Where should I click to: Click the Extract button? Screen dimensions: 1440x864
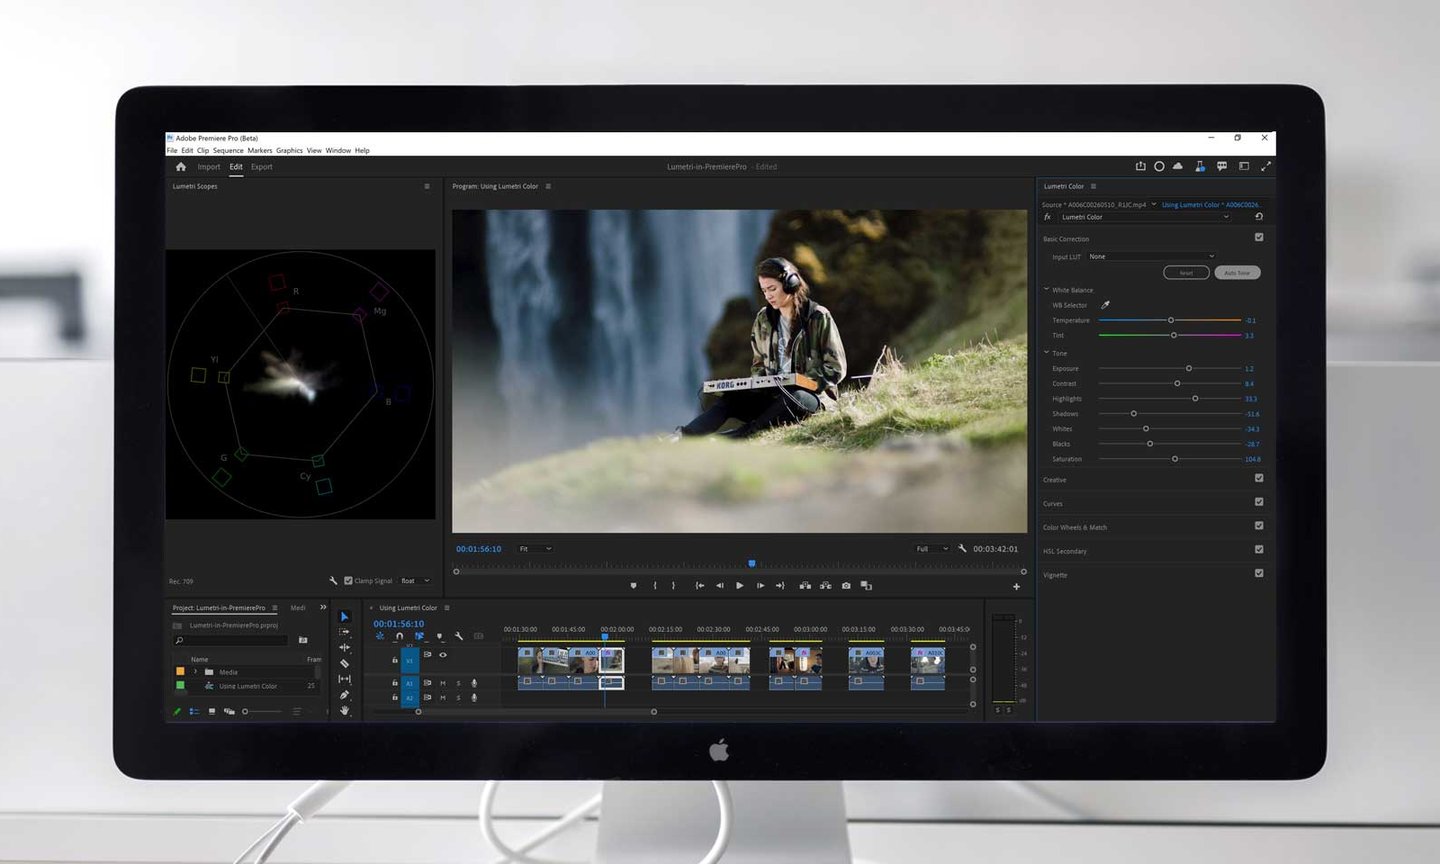[x=825, y=586]
